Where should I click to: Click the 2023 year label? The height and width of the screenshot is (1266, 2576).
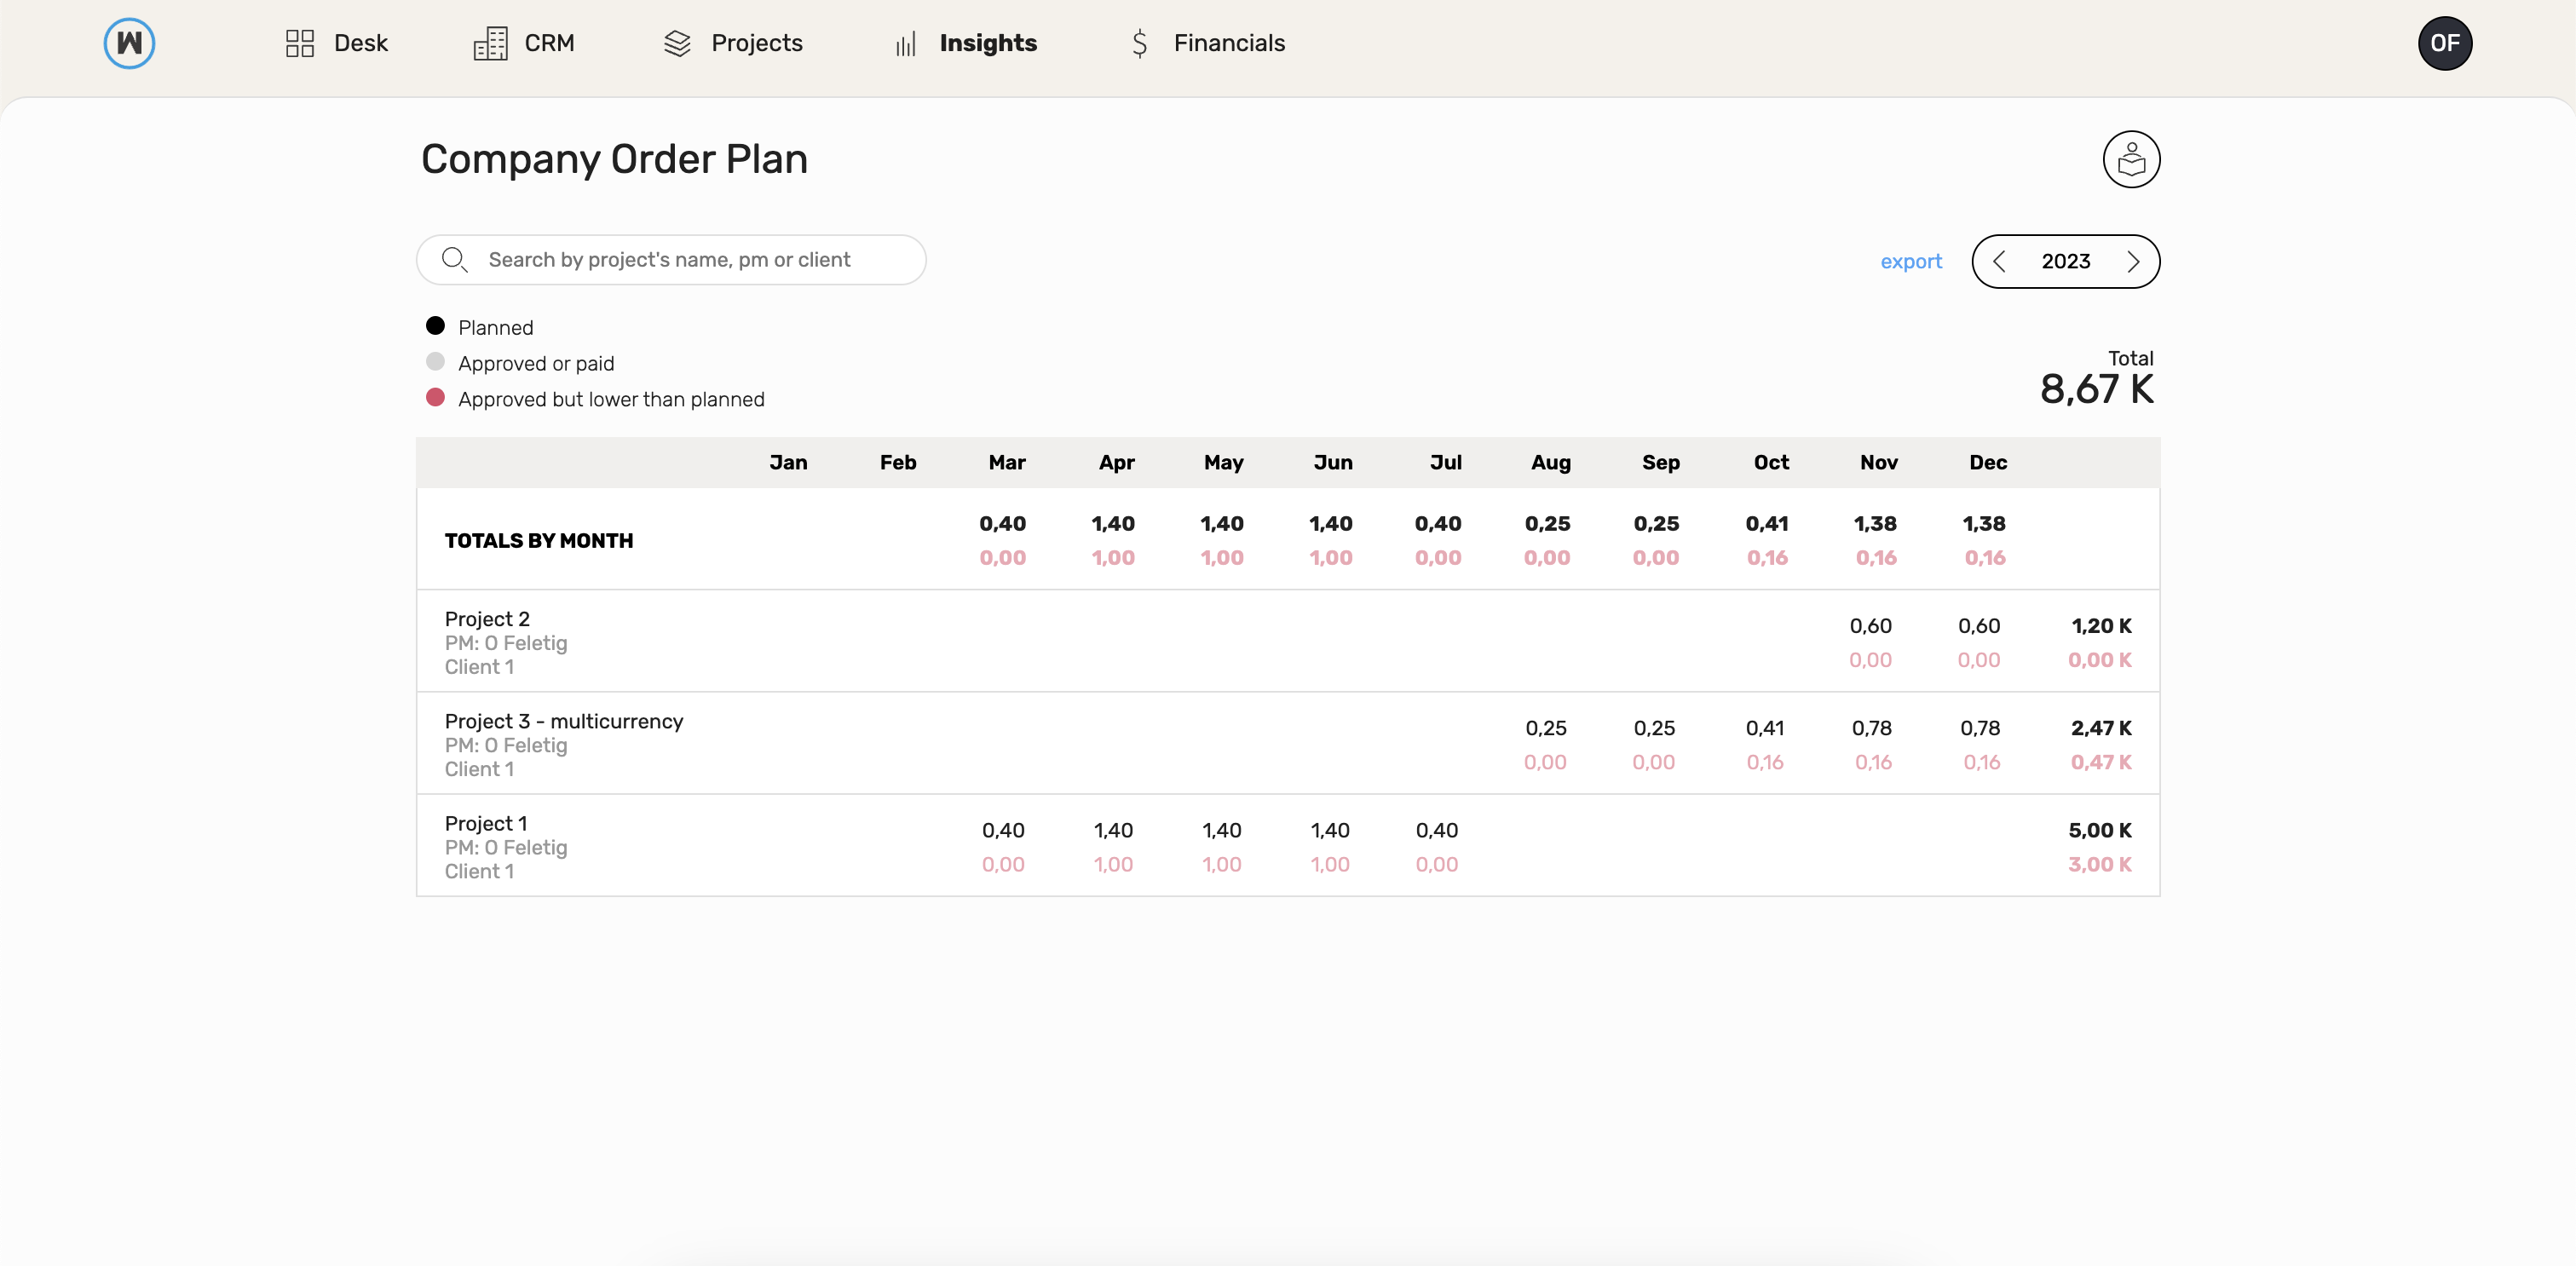pyautogui.click(x=2066, y=262)
